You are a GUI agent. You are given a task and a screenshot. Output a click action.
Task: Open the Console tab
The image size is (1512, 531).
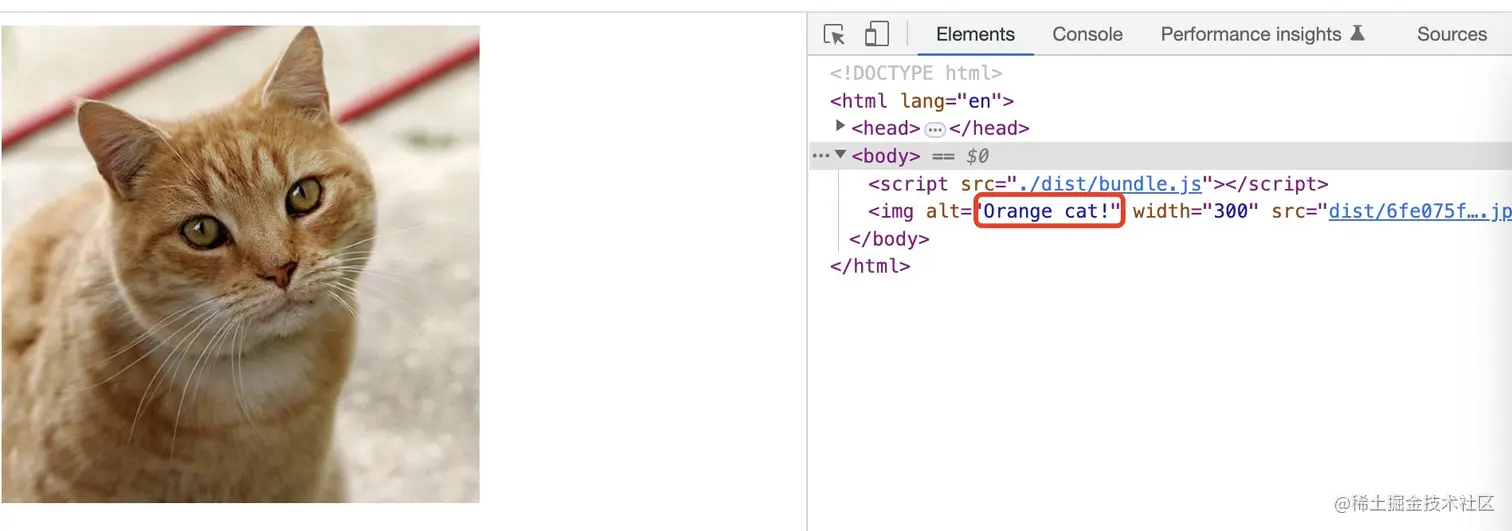coord(1087,34)
